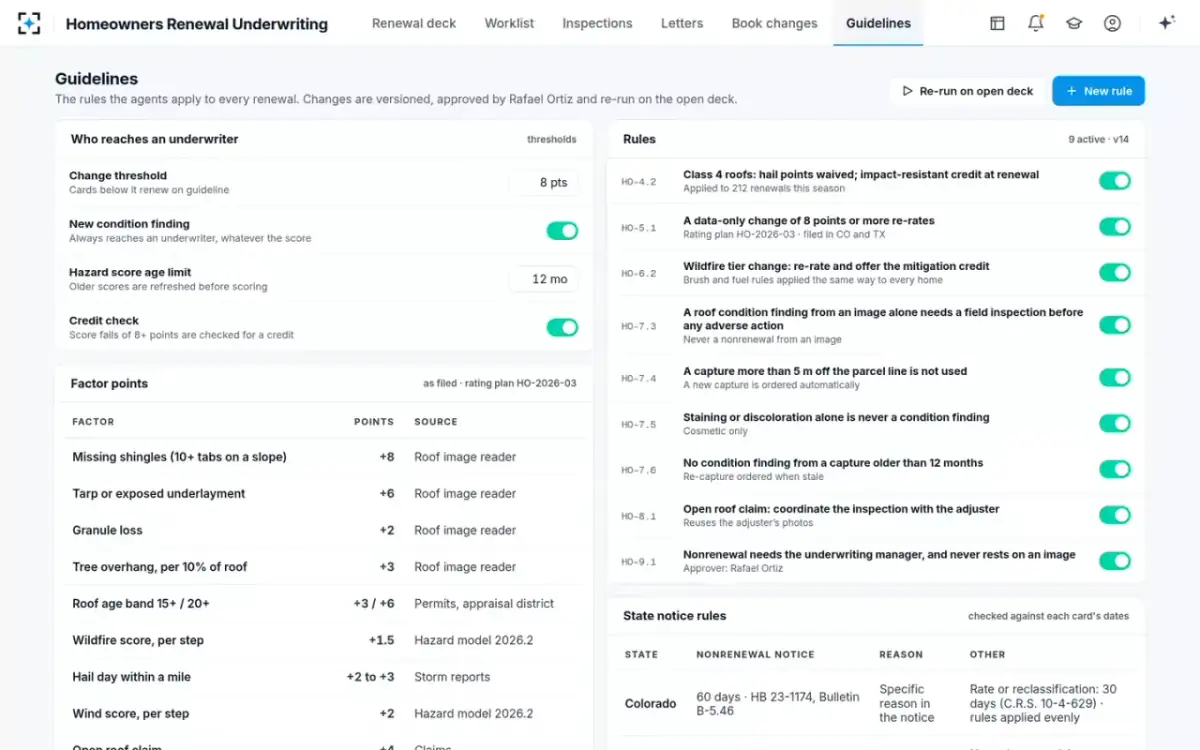Edit the Hazard score age limit field

click(x=543, y=279)
